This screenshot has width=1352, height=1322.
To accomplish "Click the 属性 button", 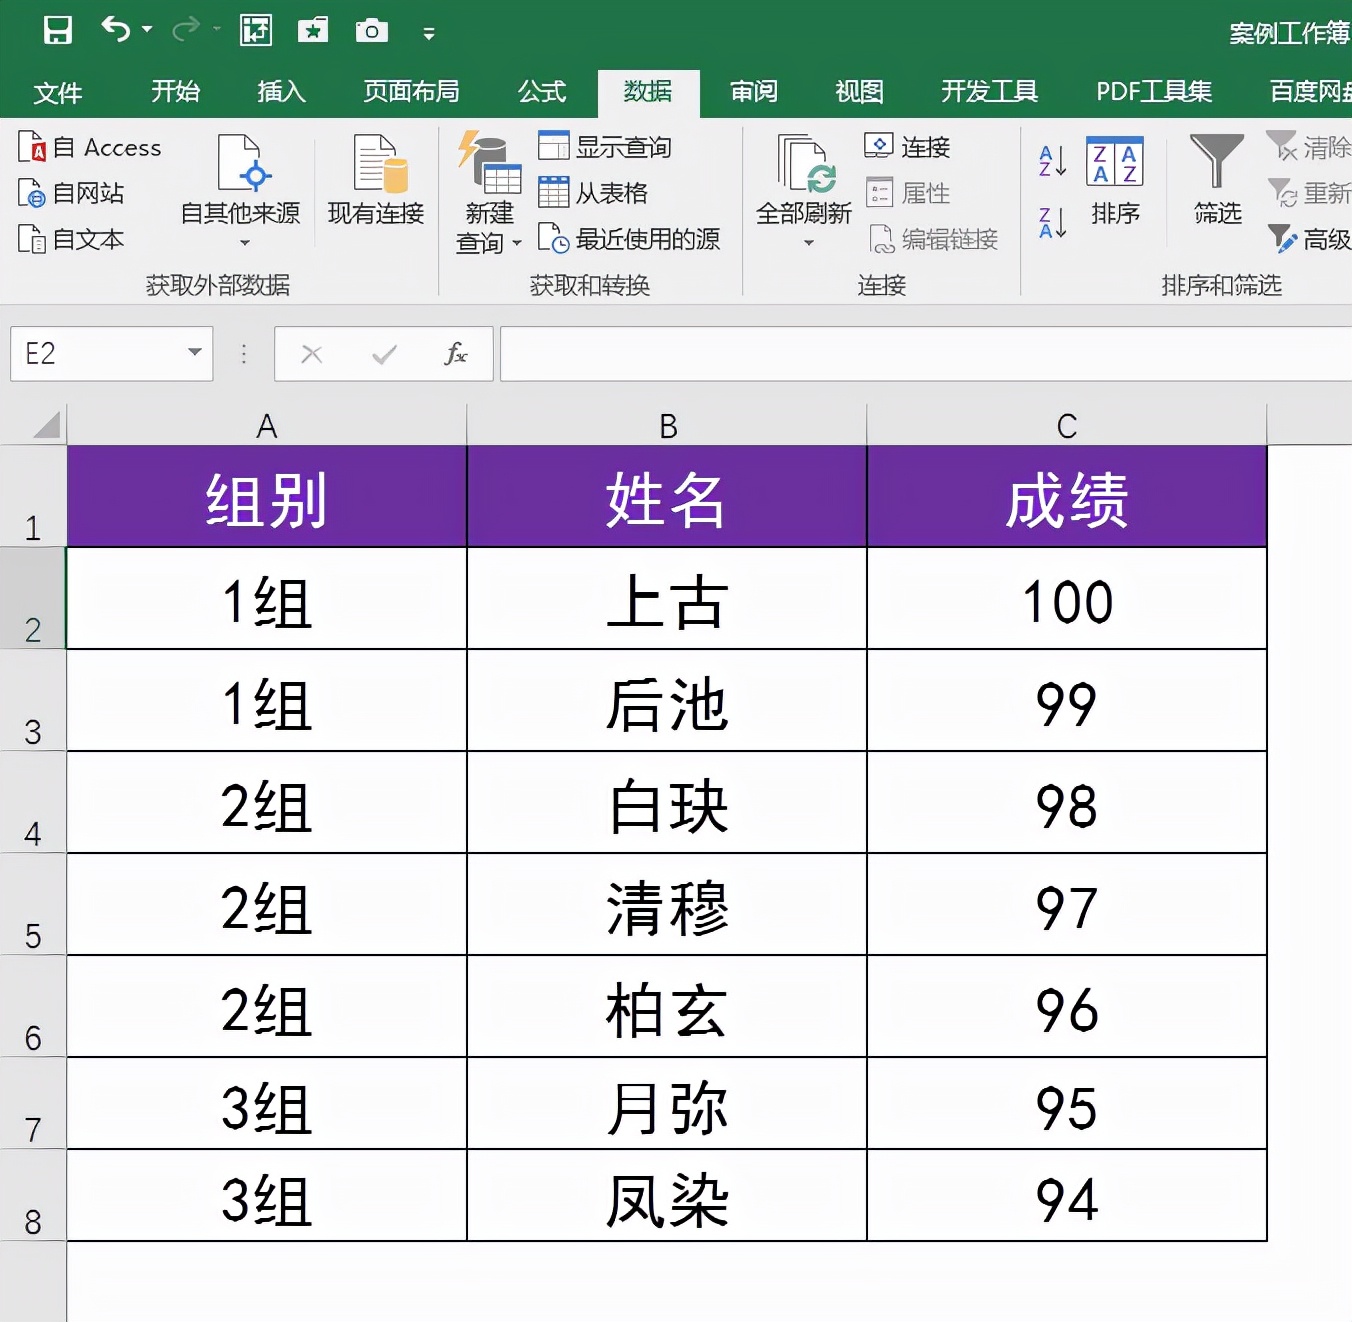I will pos(907,193).
